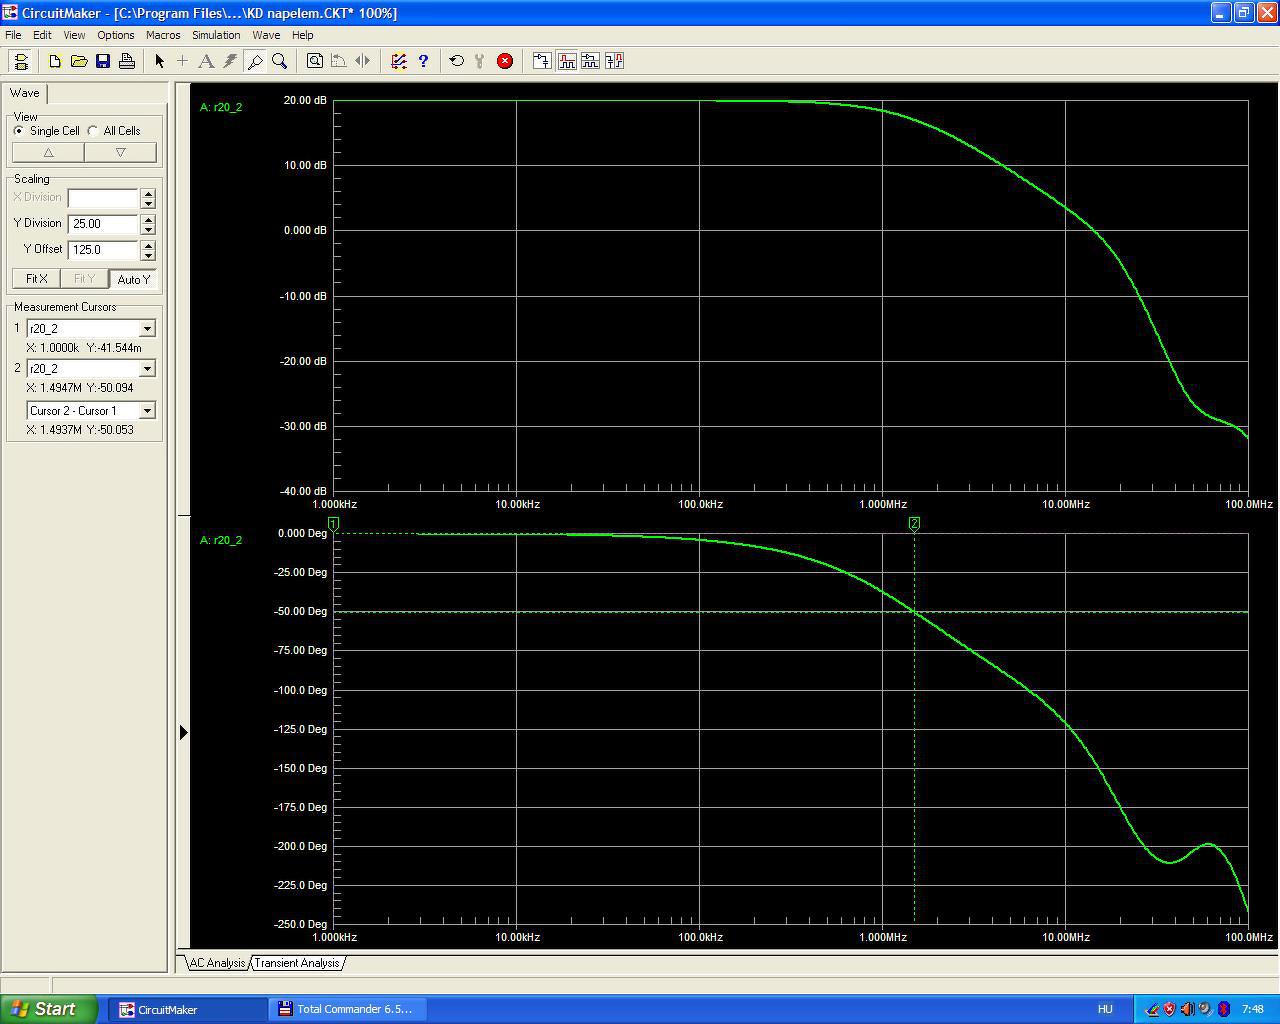
Task: Click the black arrow panel expander
Action: tap(183, 732)
